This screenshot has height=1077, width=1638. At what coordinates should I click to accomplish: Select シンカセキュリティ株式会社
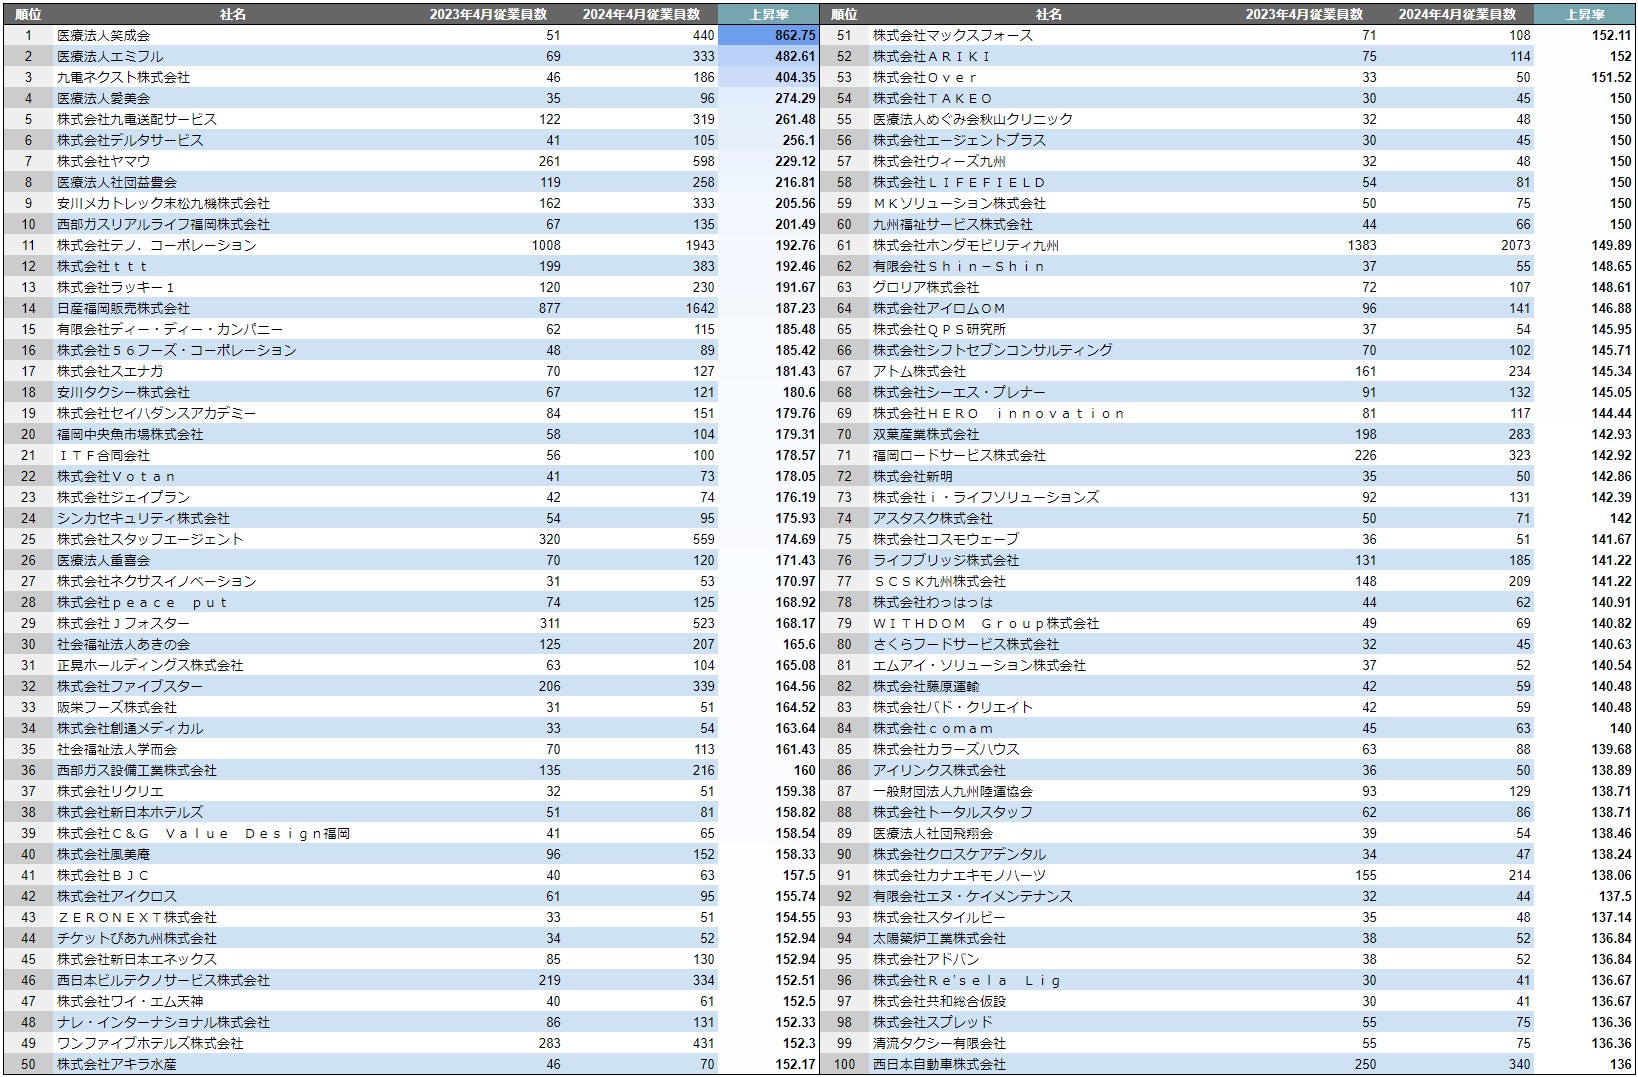click(x=143, y=518)
